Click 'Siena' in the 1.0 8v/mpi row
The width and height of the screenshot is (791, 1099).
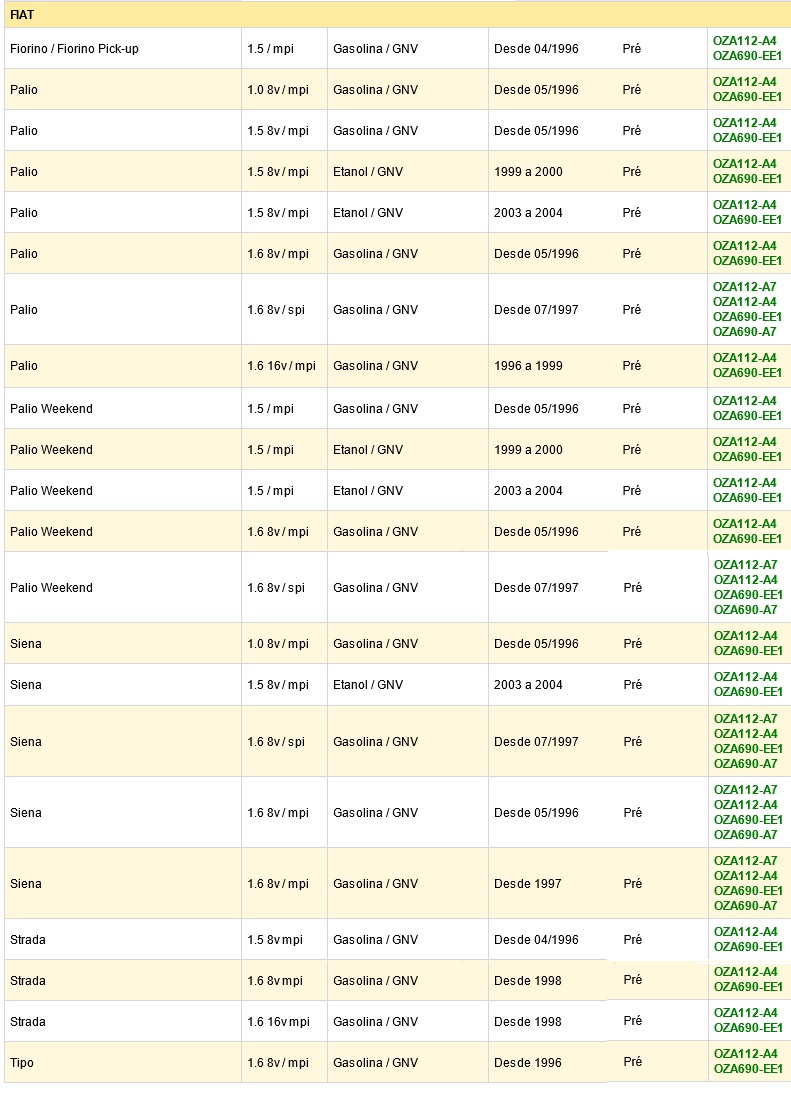26,644
